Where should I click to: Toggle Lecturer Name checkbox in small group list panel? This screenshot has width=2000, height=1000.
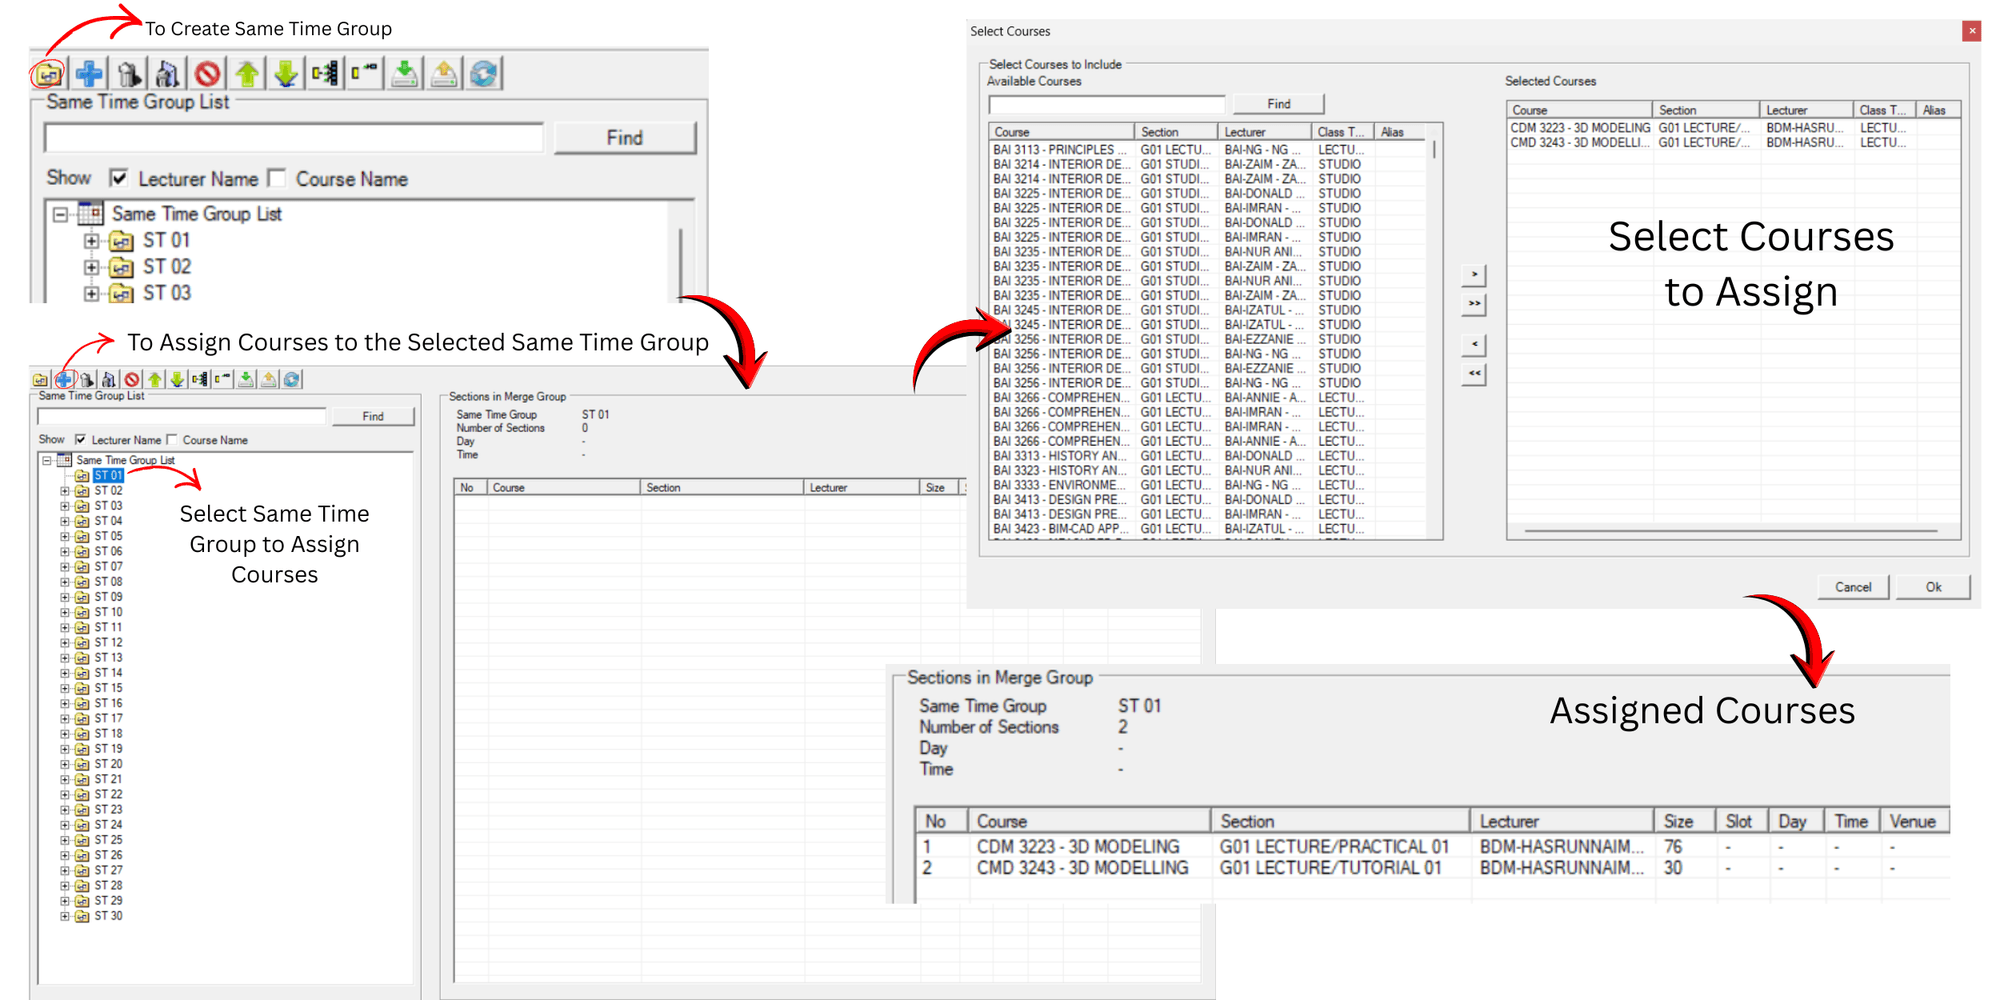point(80,440)
